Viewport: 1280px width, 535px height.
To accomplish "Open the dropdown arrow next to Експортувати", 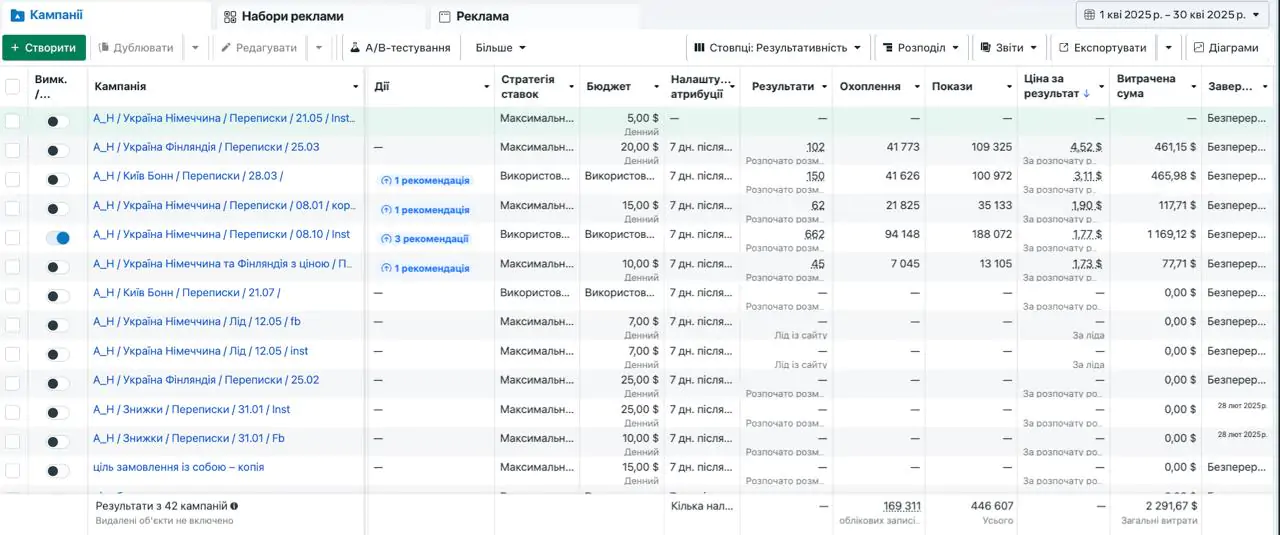I will pyautogui.click(x=1168, y=47).
